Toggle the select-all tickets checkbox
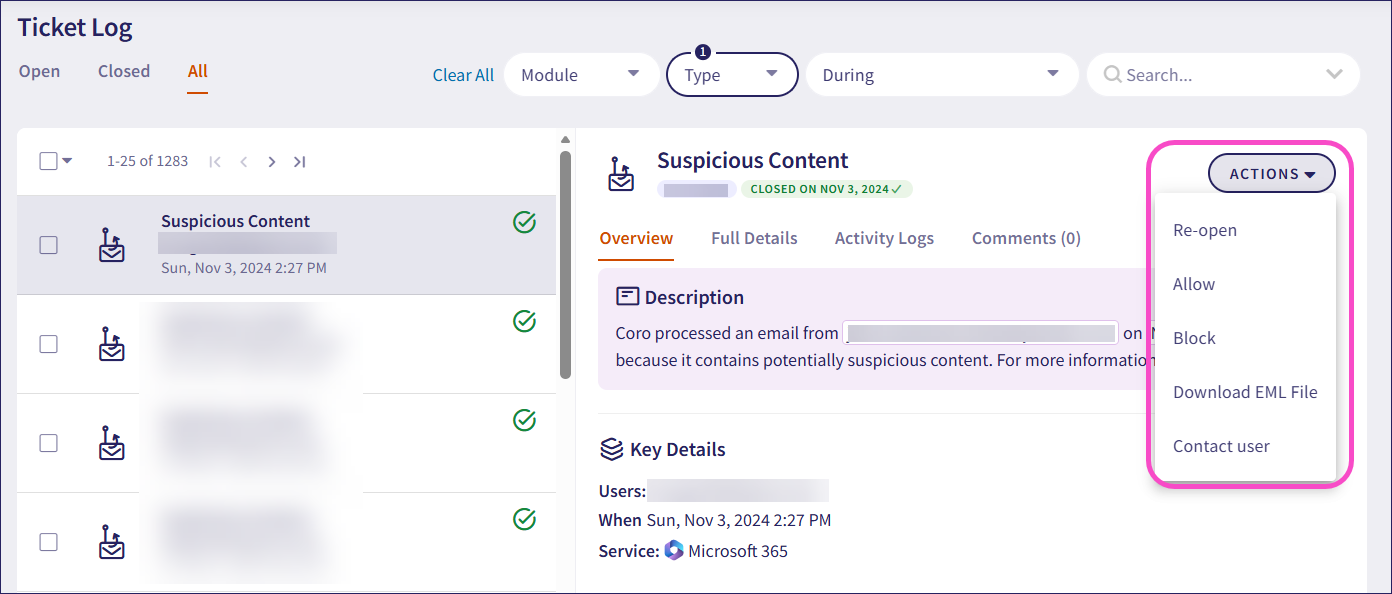 [x=48, y=162]
